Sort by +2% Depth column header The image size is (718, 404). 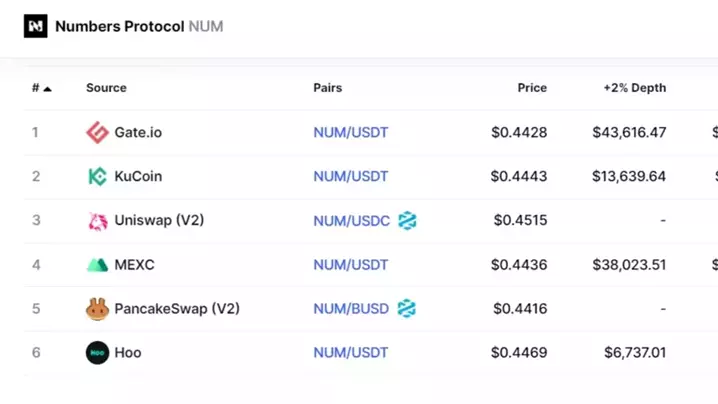(634, 88)
